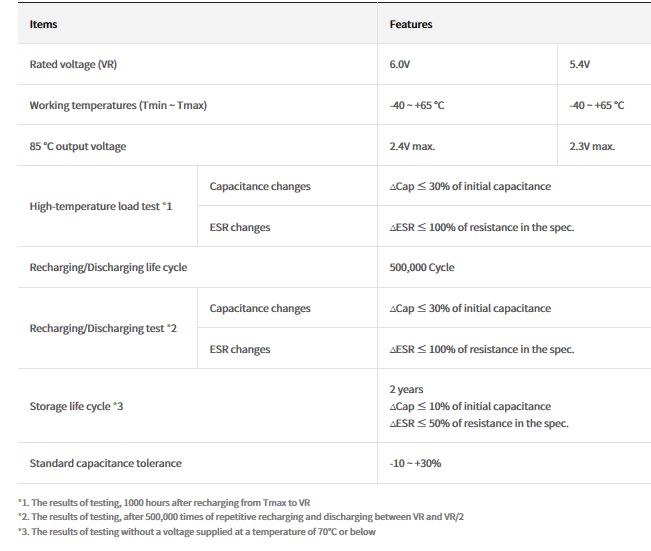Select the Standard capacitance tolerance label
Viewport: 651px width, 551px height.
pos(105,463)
